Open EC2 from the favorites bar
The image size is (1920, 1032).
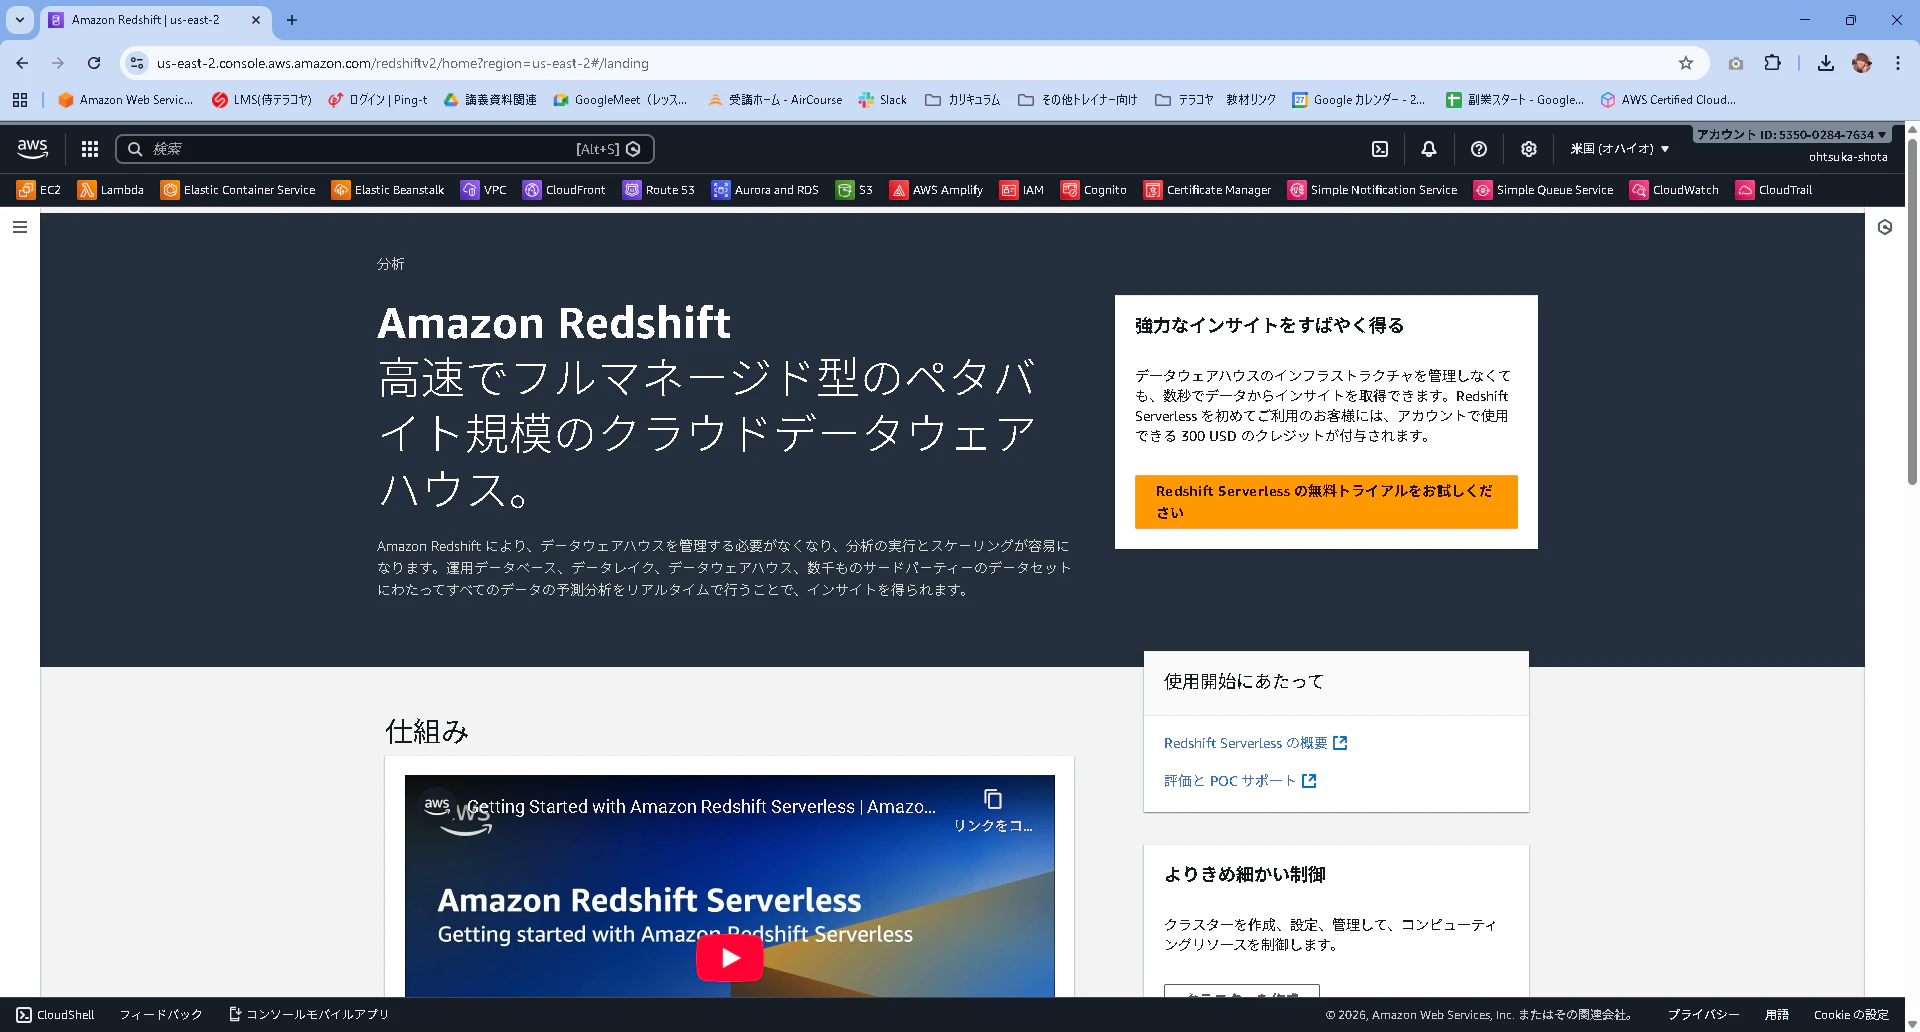point(39,190)
